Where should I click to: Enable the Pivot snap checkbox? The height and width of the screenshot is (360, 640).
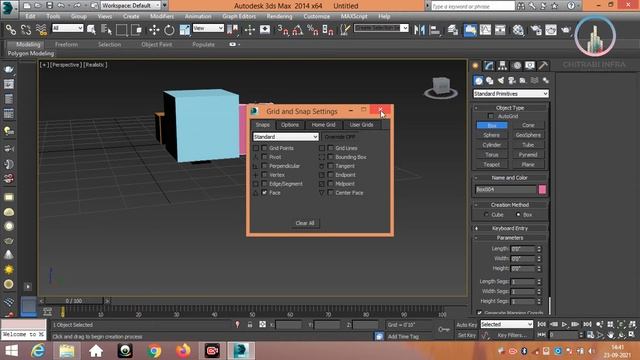[264, 157]
